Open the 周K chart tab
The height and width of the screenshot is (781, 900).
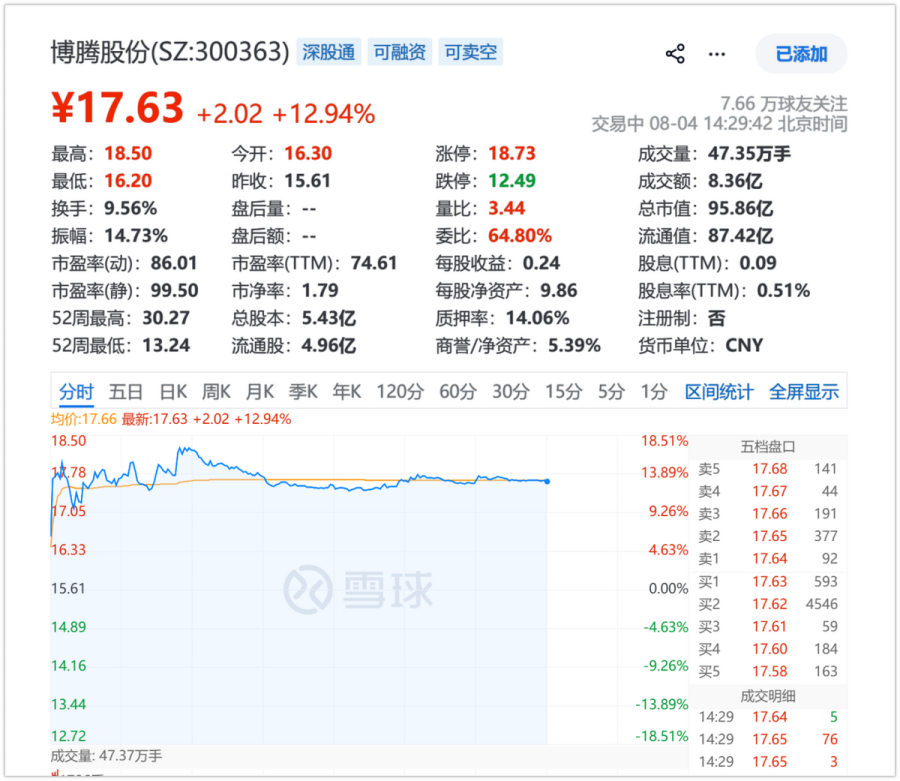click(x=216, y=392)
